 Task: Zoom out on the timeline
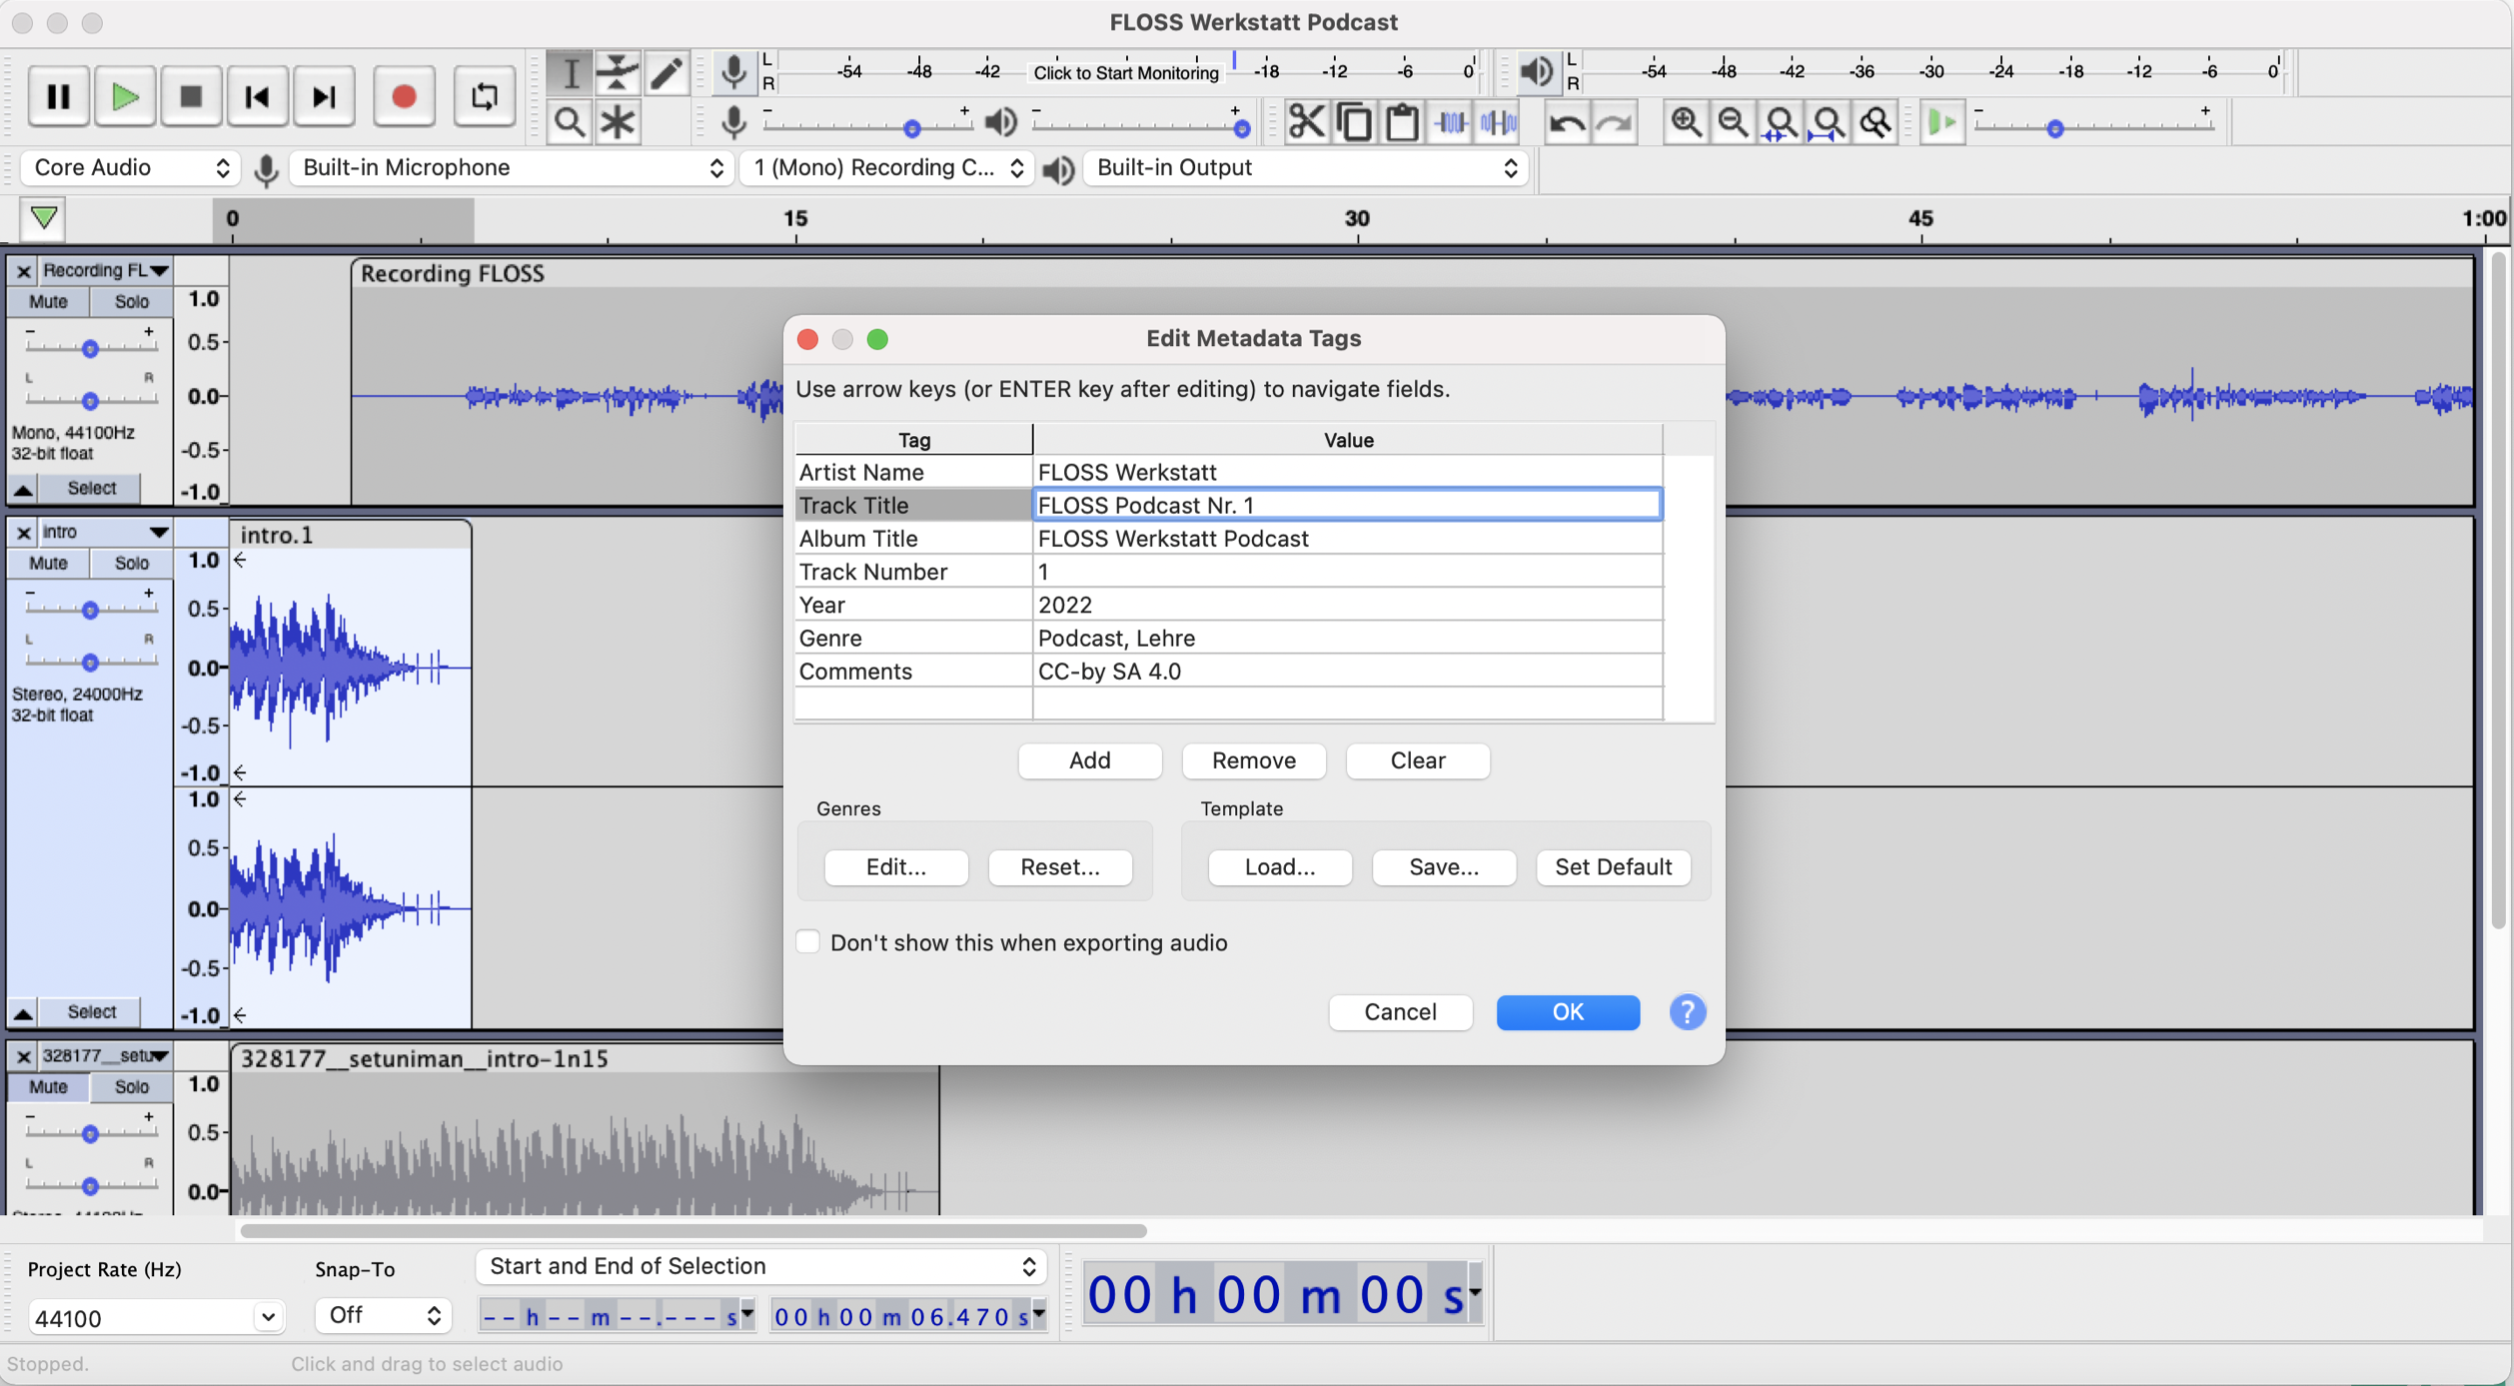(1733, 123)
